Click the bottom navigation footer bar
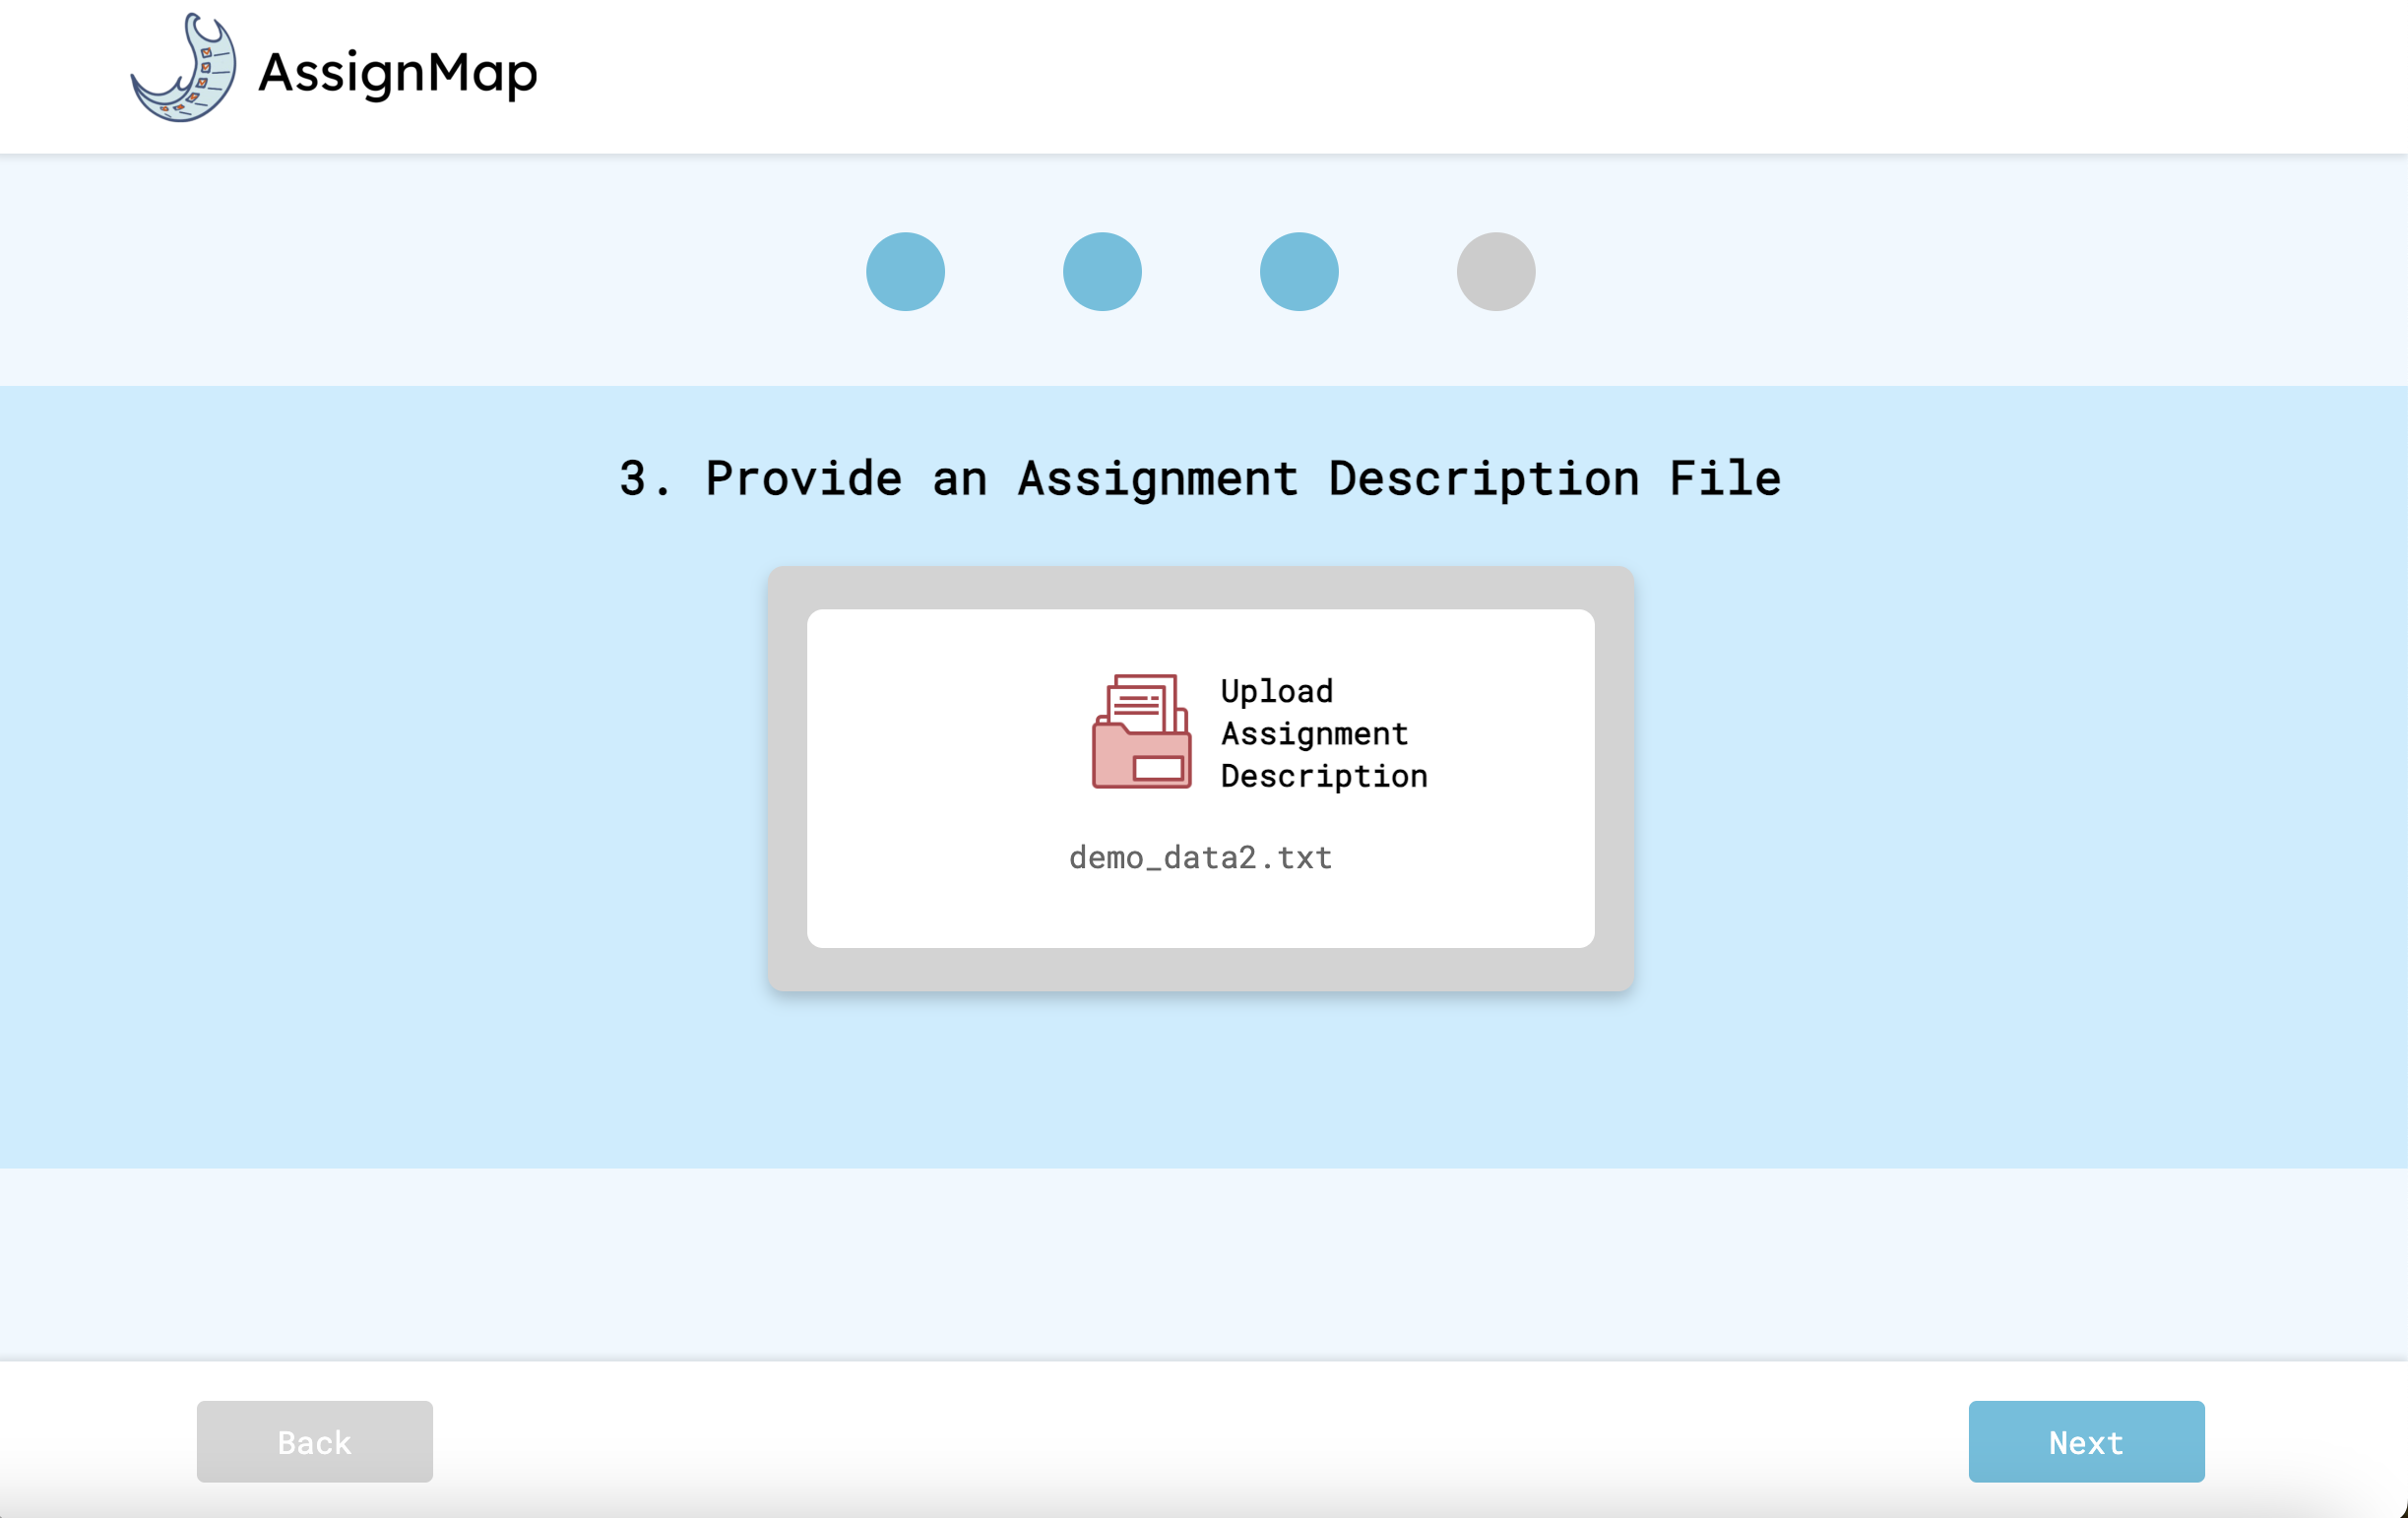This screenshot has width=2408, height=1518. coord(1200,1440)
